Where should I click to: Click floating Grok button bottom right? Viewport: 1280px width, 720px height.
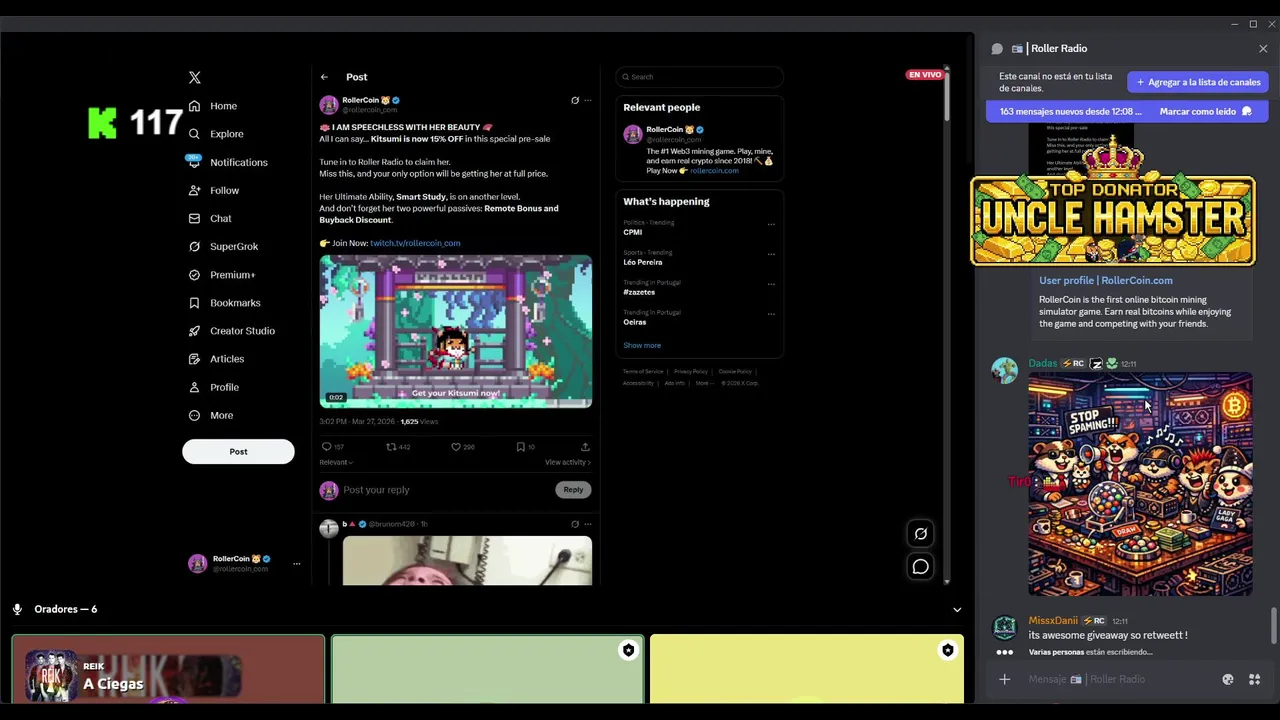(x=921, y=534)
